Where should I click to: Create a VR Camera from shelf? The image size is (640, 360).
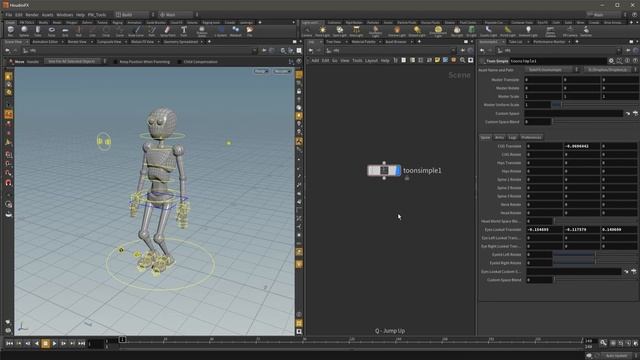point(570,31)
